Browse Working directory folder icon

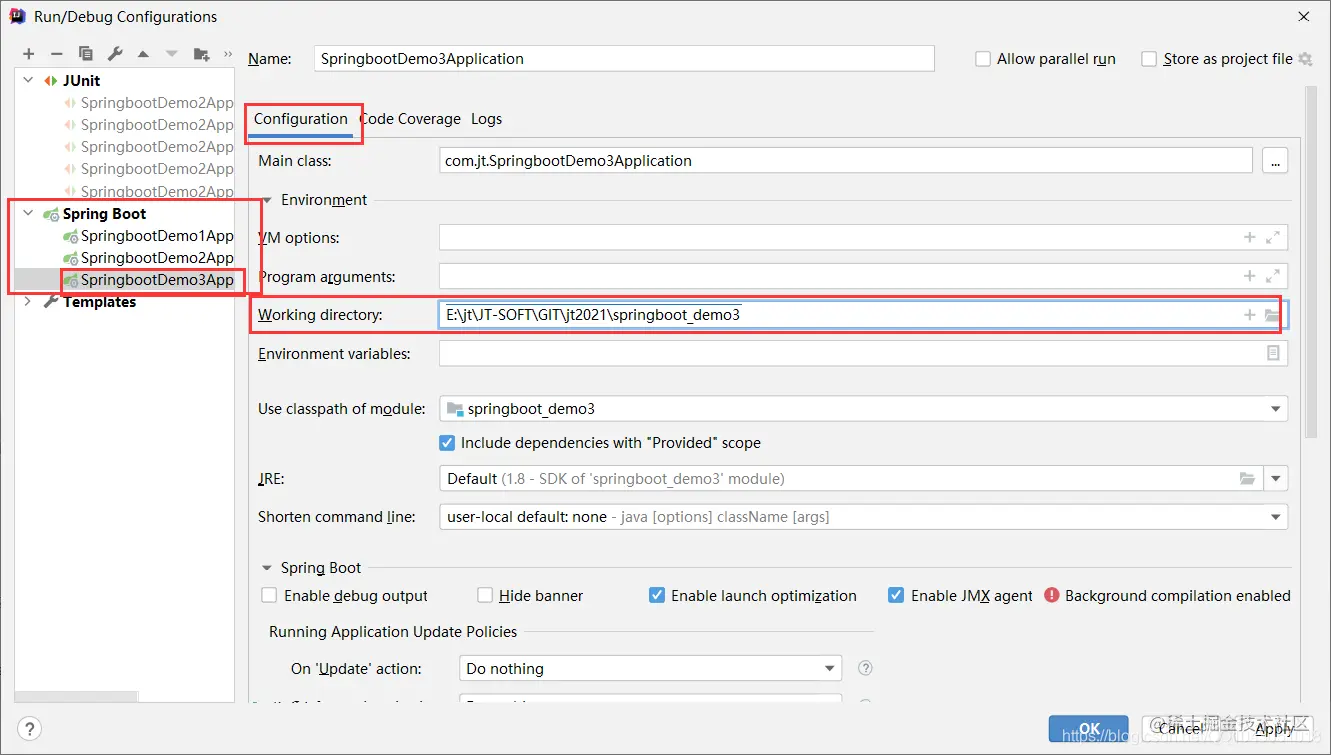pyautogui.click(x=1272, y=315)
